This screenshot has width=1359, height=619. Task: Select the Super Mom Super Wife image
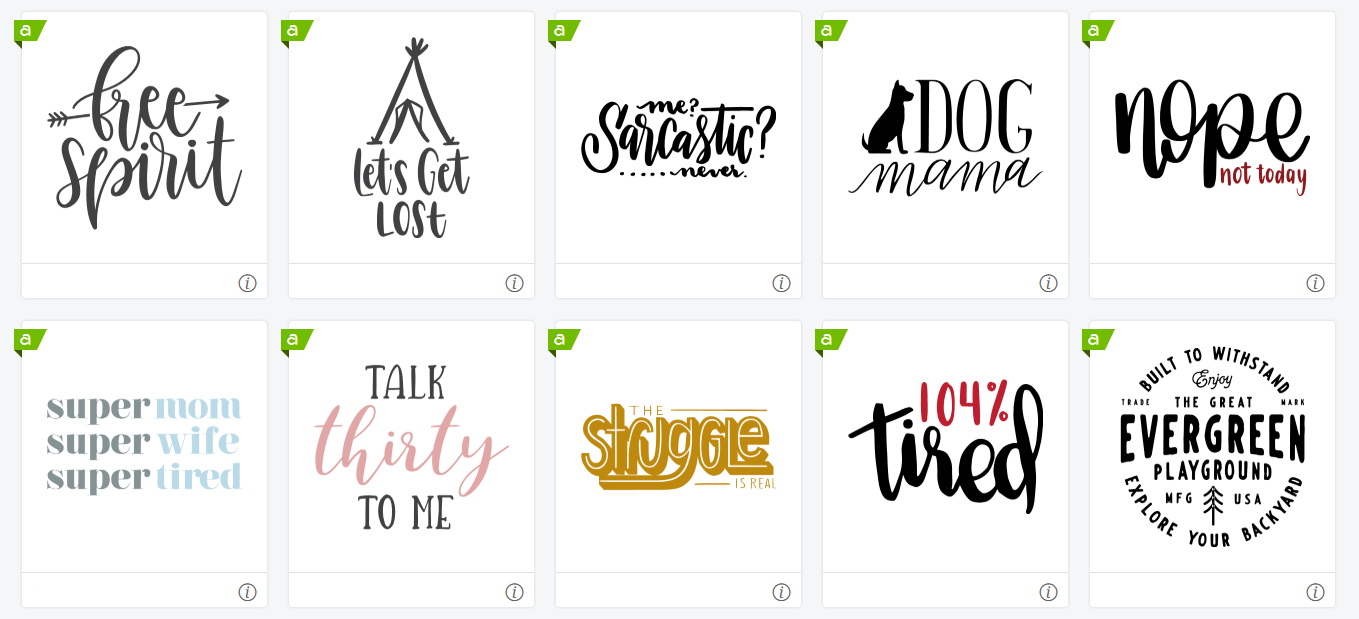[144, 442]
